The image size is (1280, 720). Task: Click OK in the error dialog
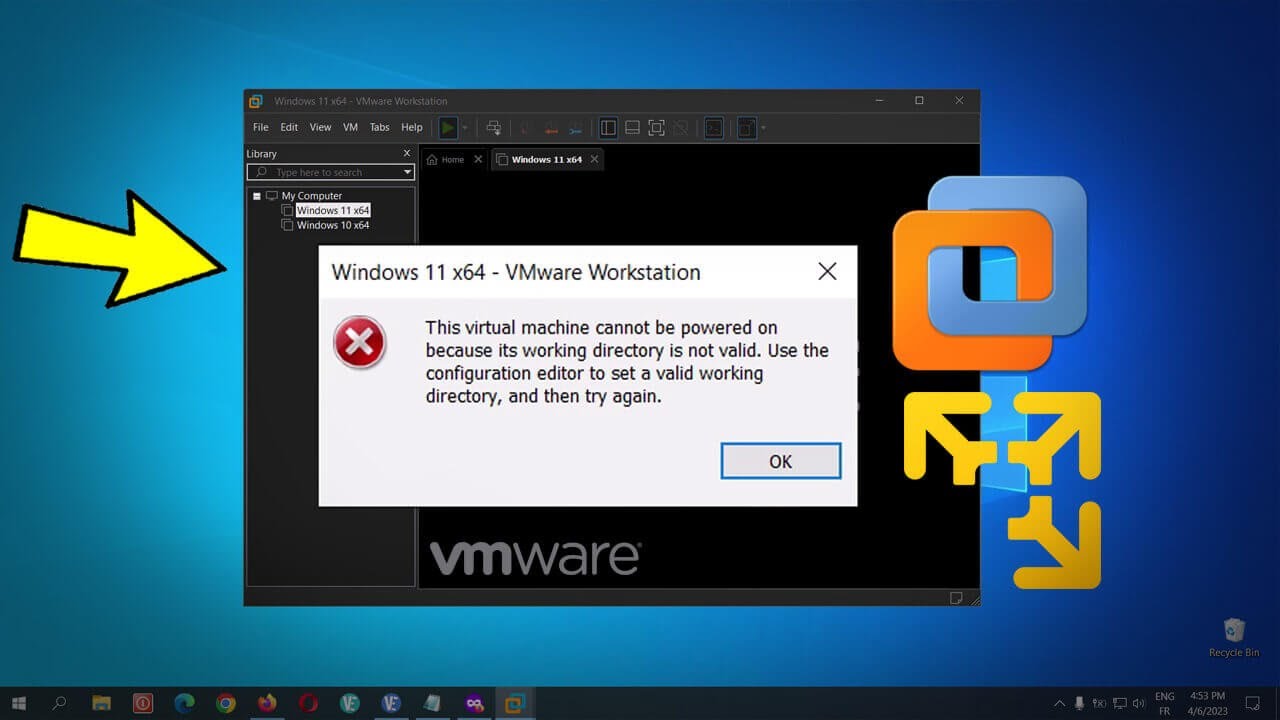click(781, 461)
